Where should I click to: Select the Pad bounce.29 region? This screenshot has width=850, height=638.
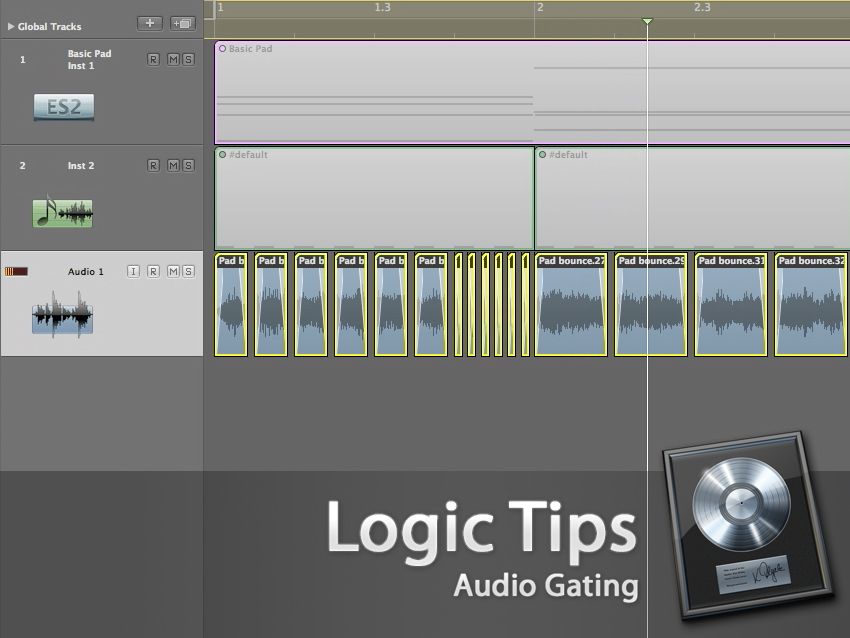tap(649, 305)
